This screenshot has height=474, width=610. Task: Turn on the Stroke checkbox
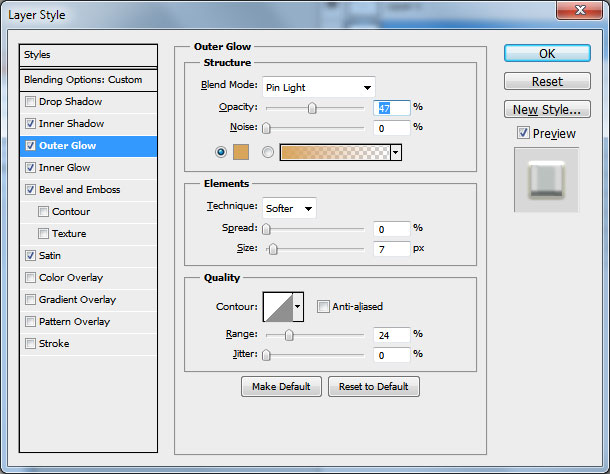(x=30, y=344)
